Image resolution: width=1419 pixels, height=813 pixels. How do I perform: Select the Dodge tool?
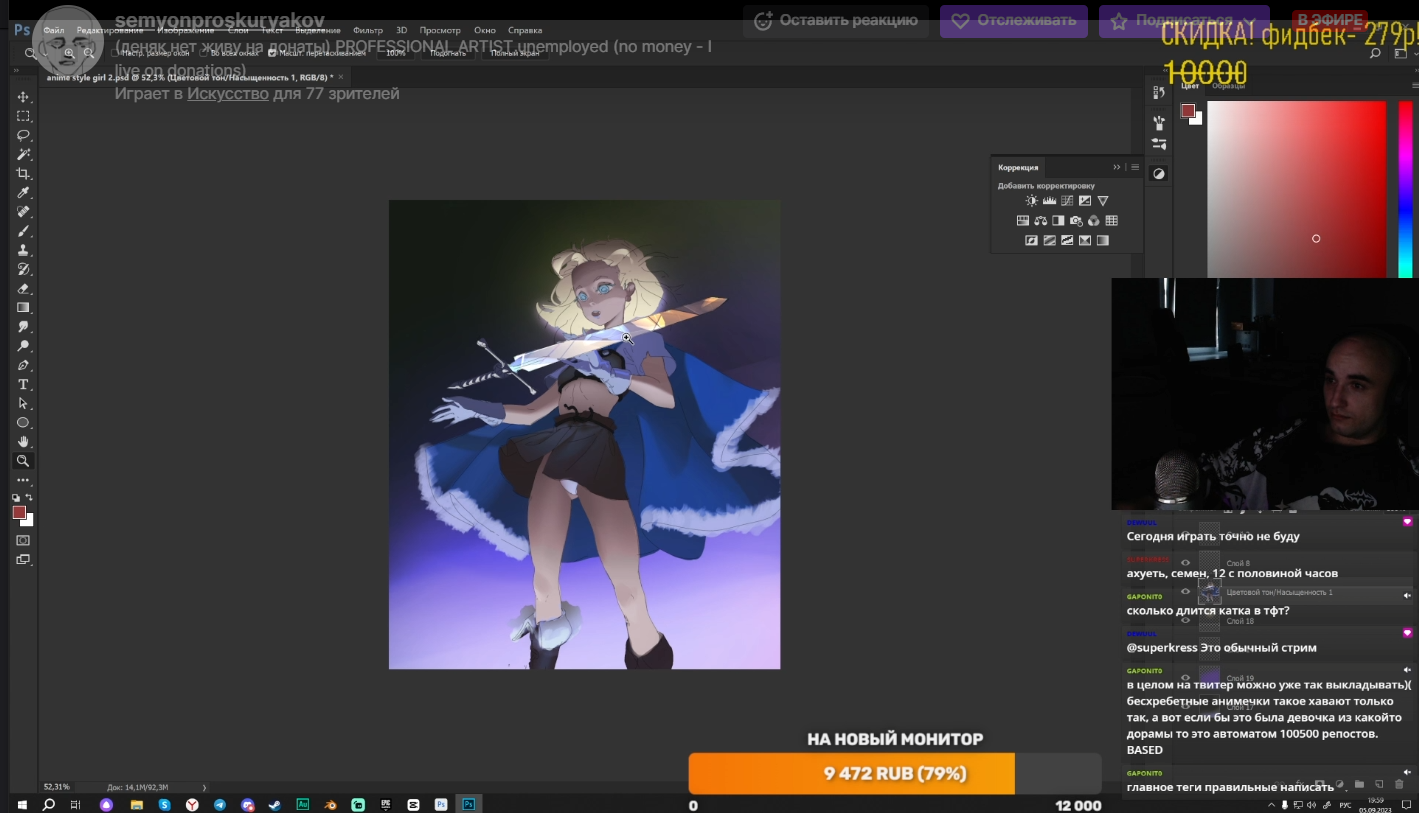pyautogui.click(x=23, y=346)
